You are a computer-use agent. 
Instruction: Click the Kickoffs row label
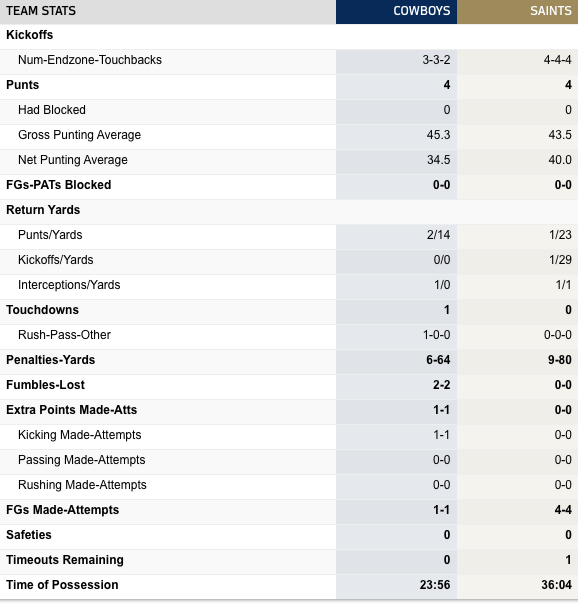click(x=30, y=35)
